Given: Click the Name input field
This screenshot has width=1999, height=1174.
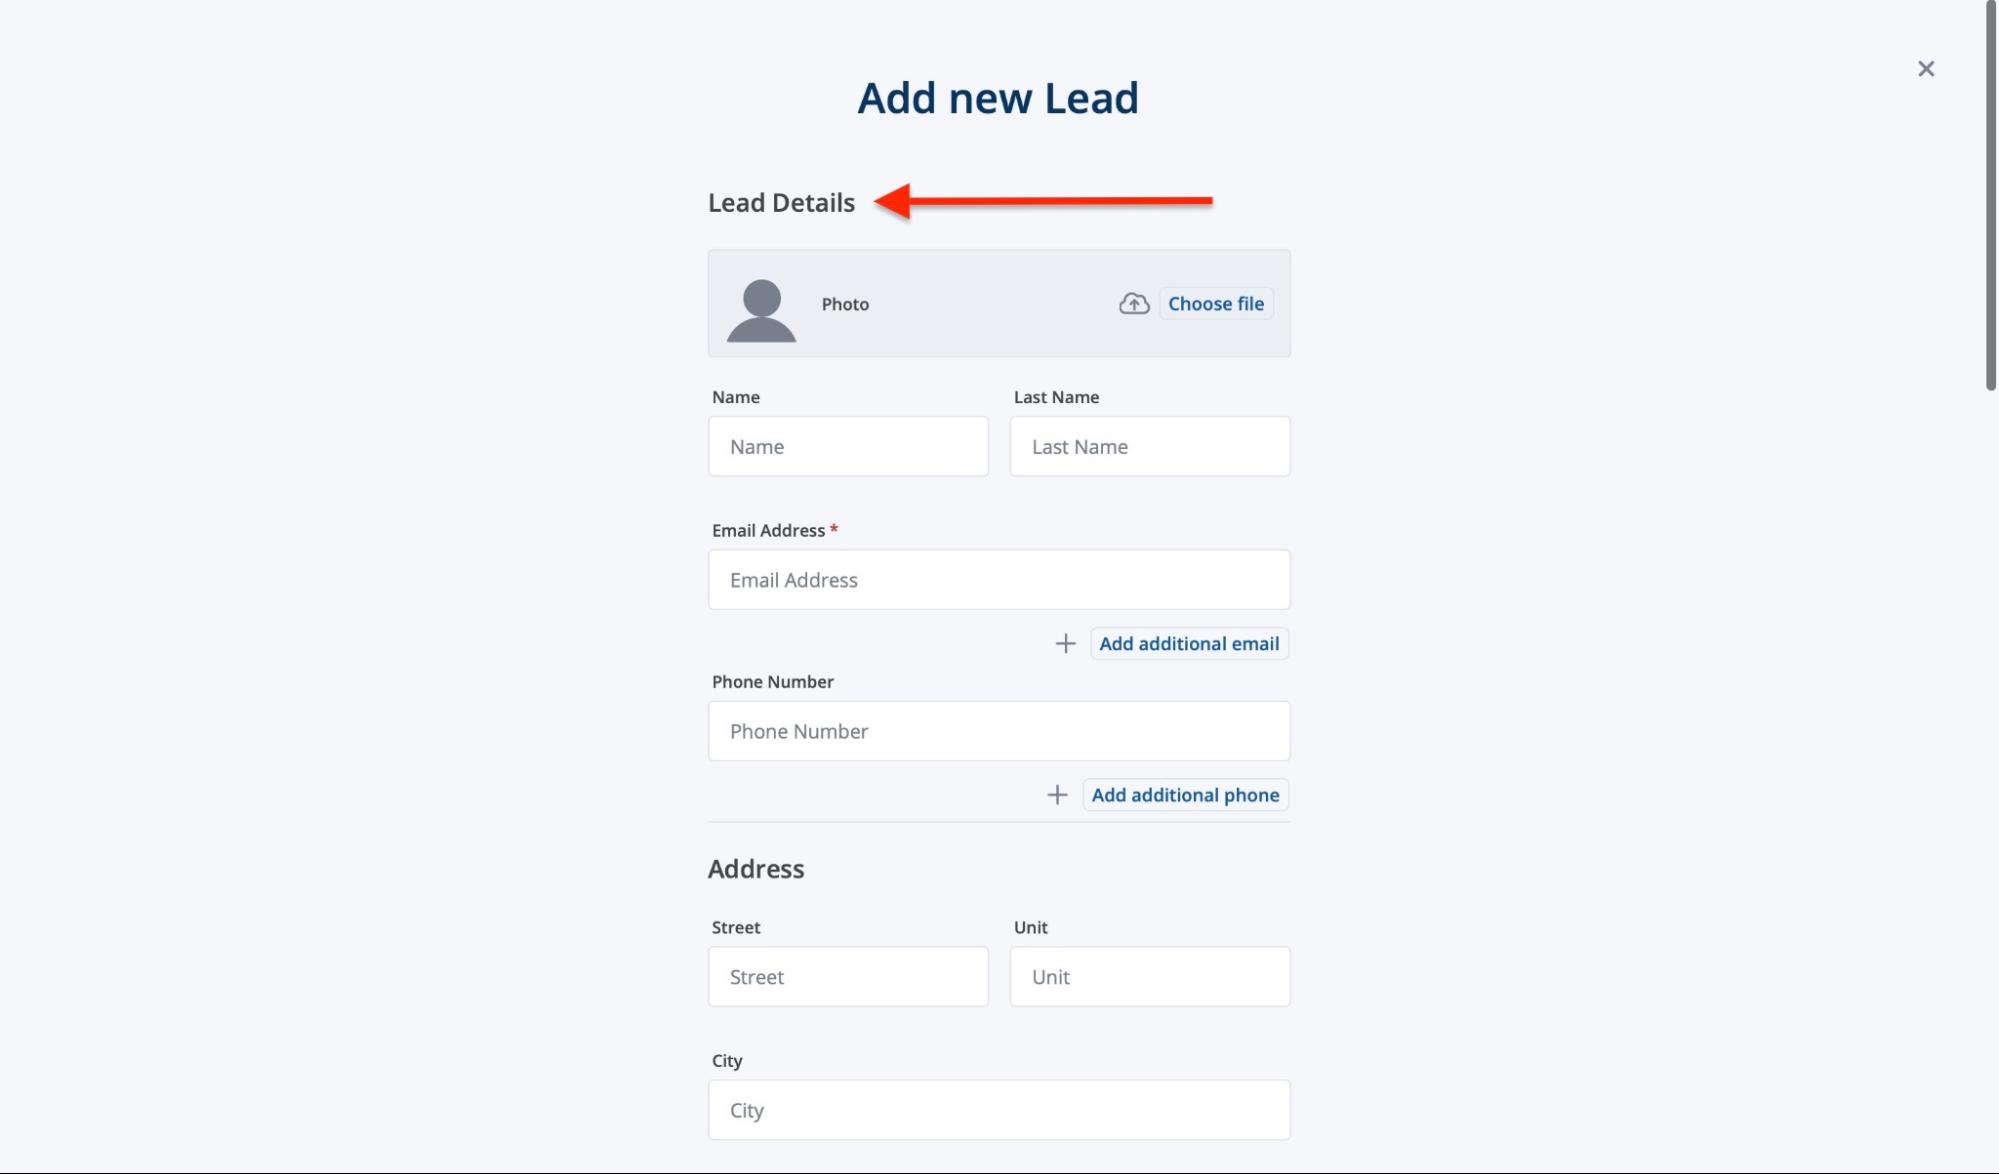Looking at the screenshot, I should tap(847, 446).
